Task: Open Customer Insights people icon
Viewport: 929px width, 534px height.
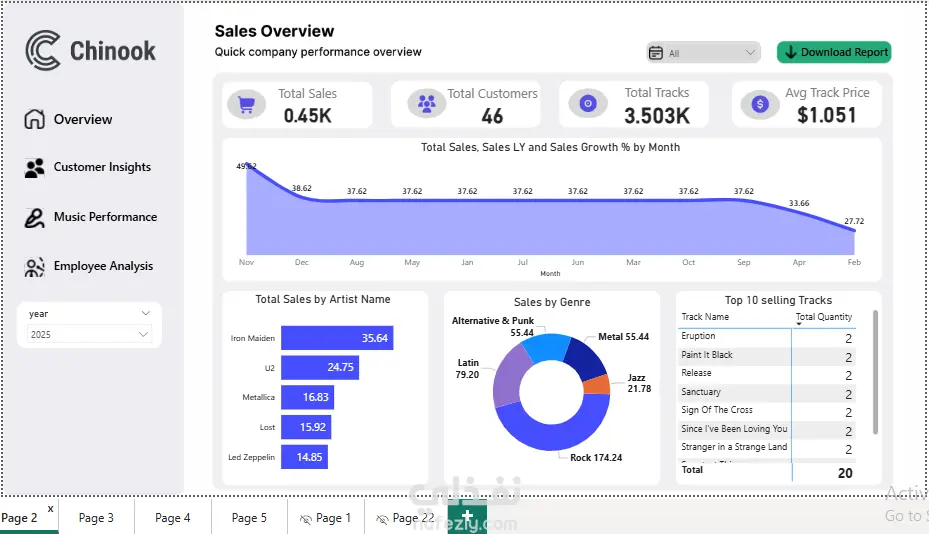Action: [34, 168]
